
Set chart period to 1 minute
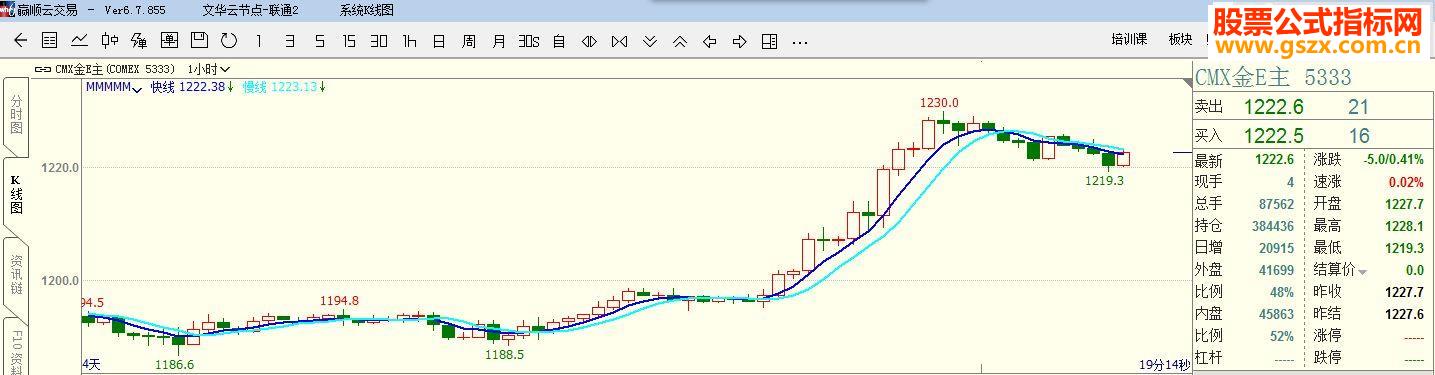259,41
